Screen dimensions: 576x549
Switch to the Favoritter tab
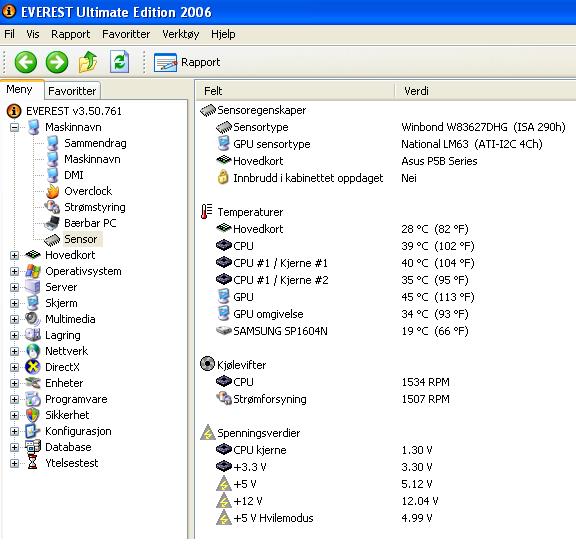72,91
